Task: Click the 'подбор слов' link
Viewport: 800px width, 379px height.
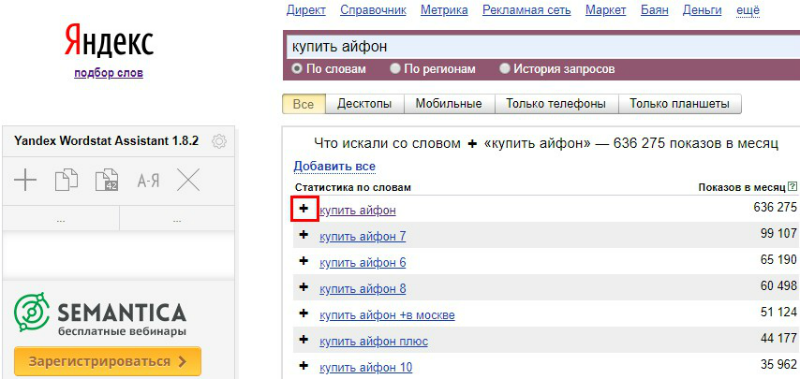Action: (x=109, y=73)
